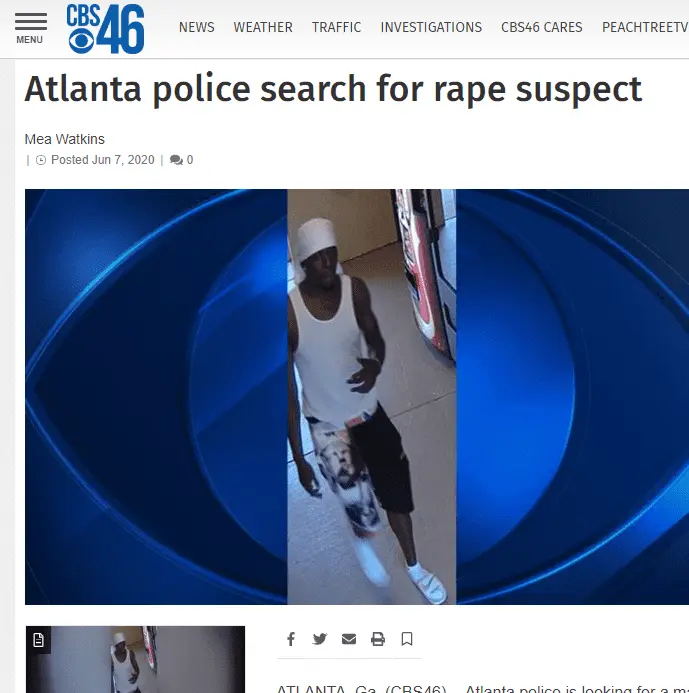Bookmark this article with save icon
Viewport: 689px width, 693px height.
click(x=407, y=639)
